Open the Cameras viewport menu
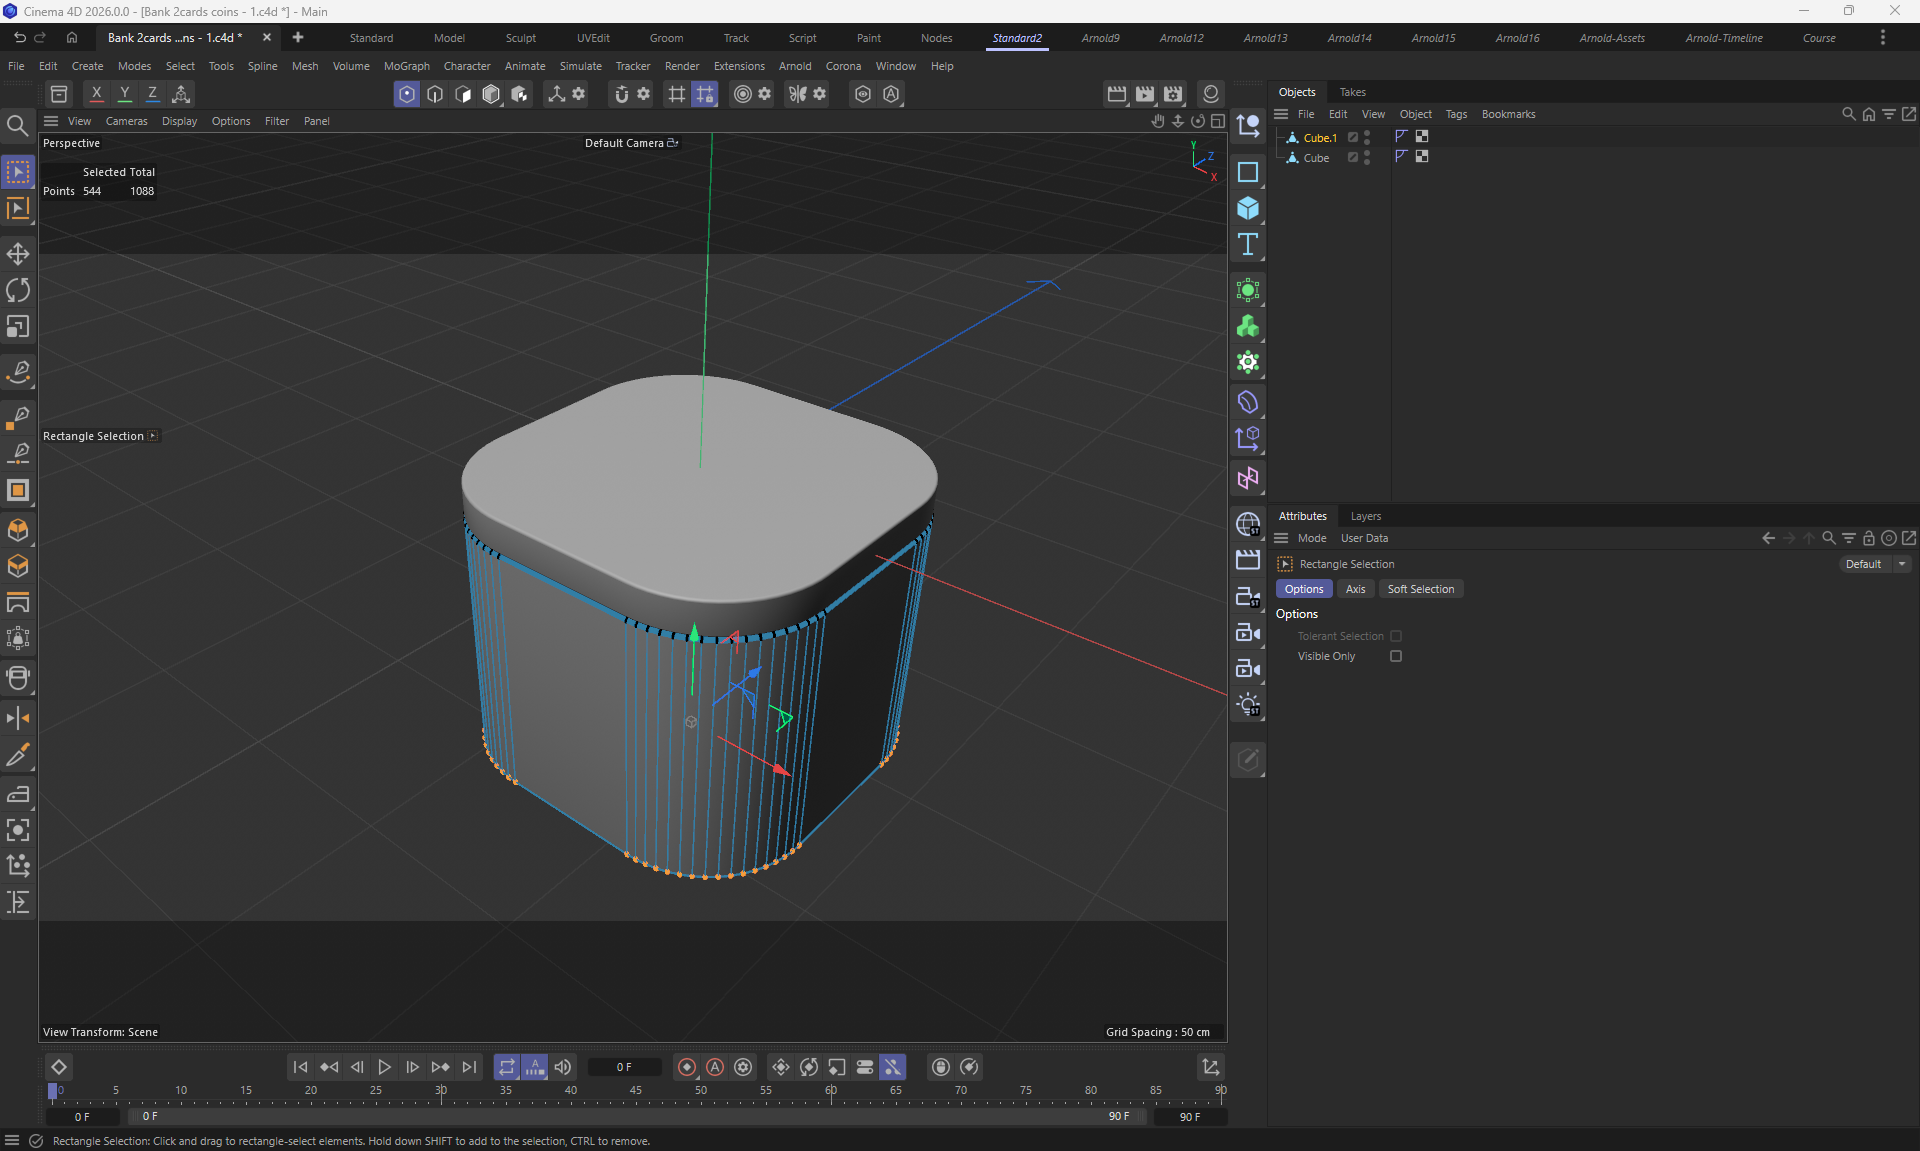Image resolution: width=1920 pixels, height=1151 pixels. tap(126, 121)
